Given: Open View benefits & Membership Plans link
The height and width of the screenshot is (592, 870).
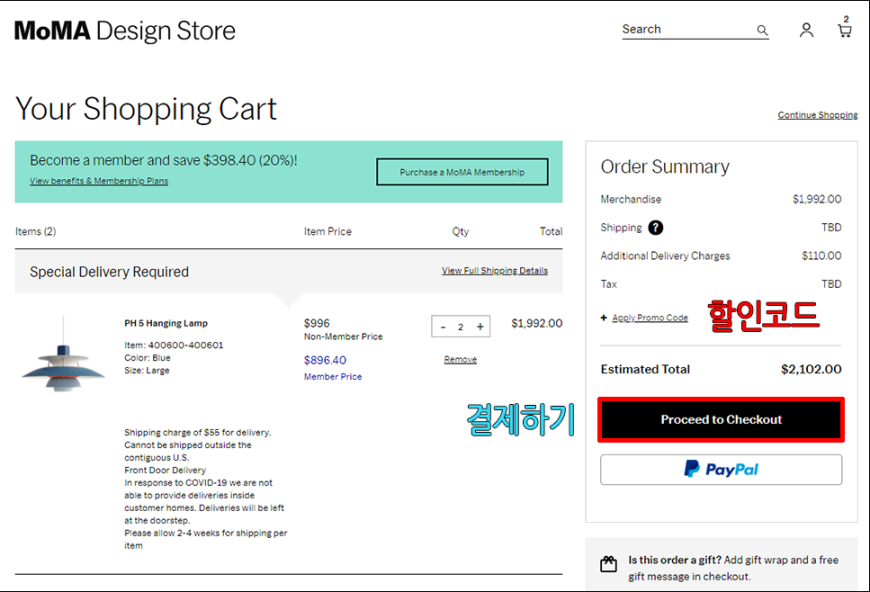Looking at the screenshot, I should point(99,181).
